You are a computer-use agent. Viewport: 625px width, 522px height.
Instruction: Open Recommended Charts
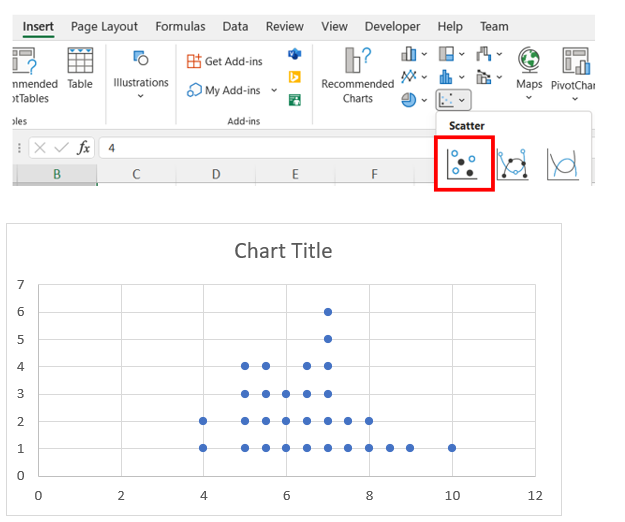(358, 76)
